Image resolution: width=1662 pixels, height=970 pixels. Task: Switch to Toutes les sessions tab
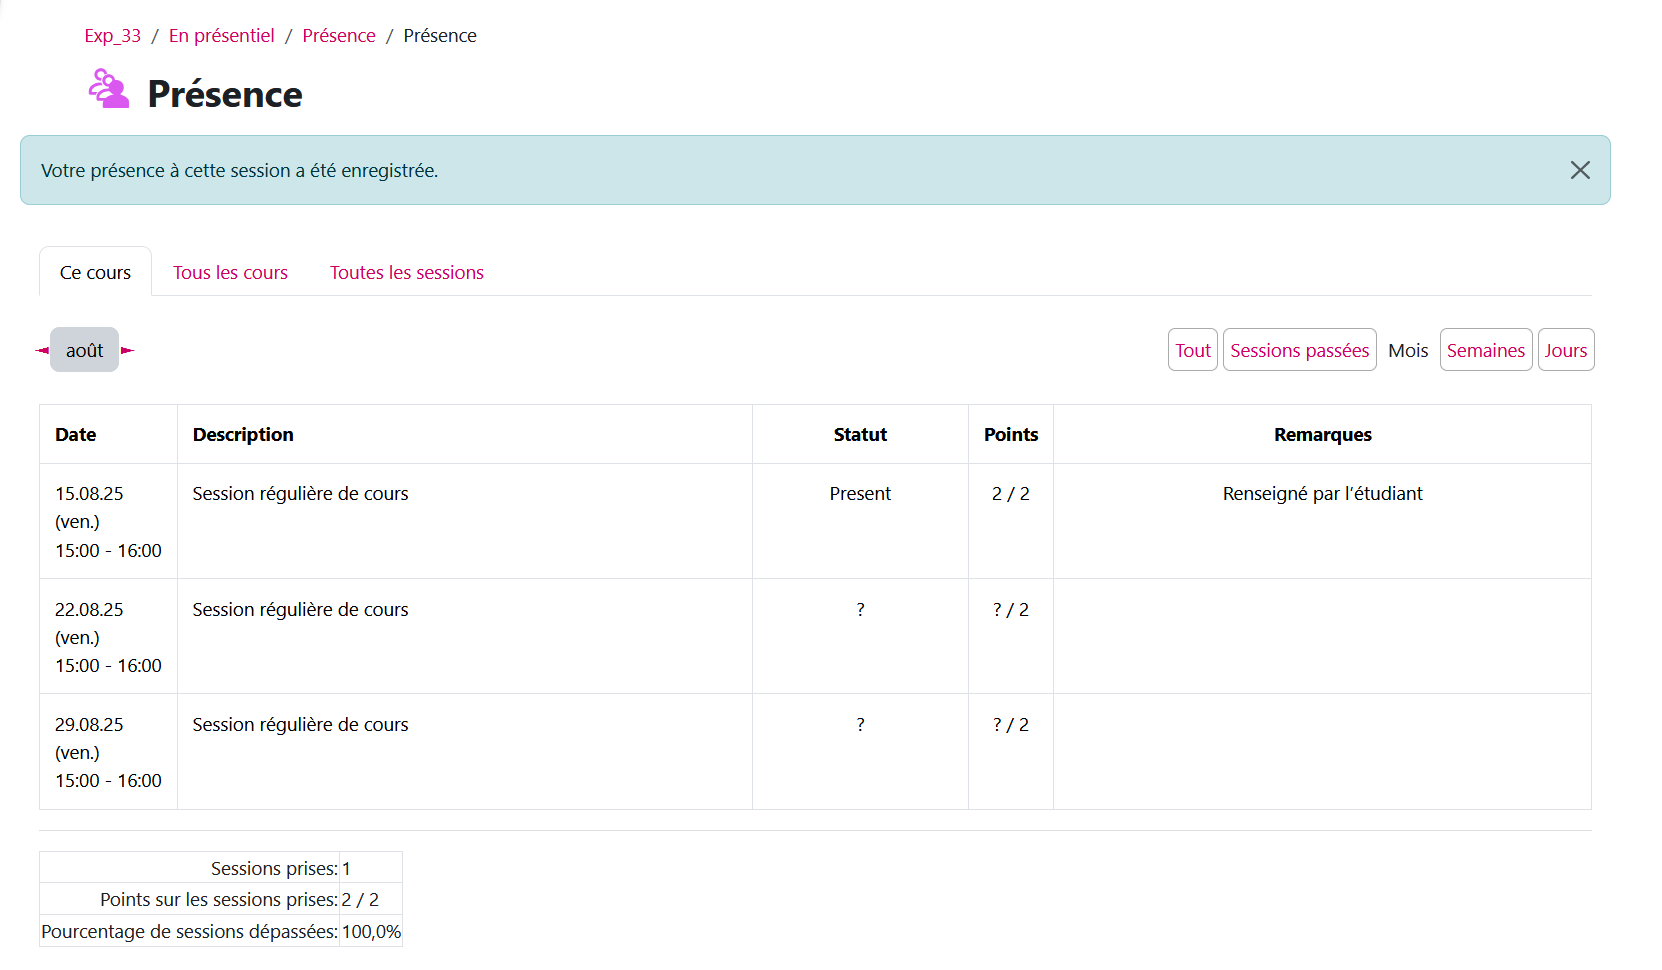406,273
